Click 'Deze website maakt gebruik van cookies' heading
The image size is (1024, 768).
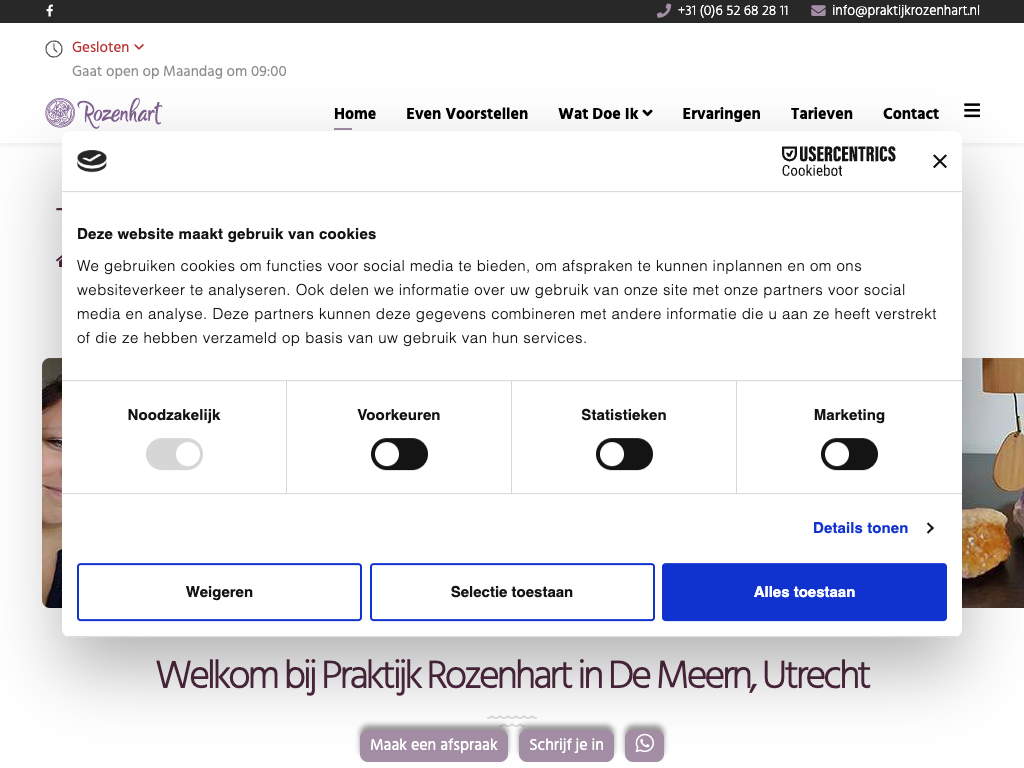pyautogui.click(x=227, y=234)
